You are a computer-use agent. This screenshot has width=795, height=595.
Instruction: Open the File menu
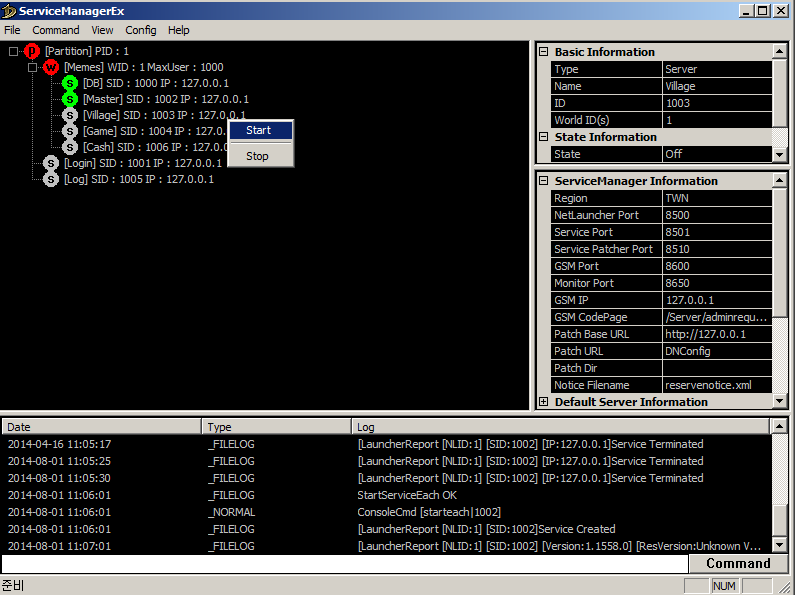pyautogui.click(x=12, y=30)
